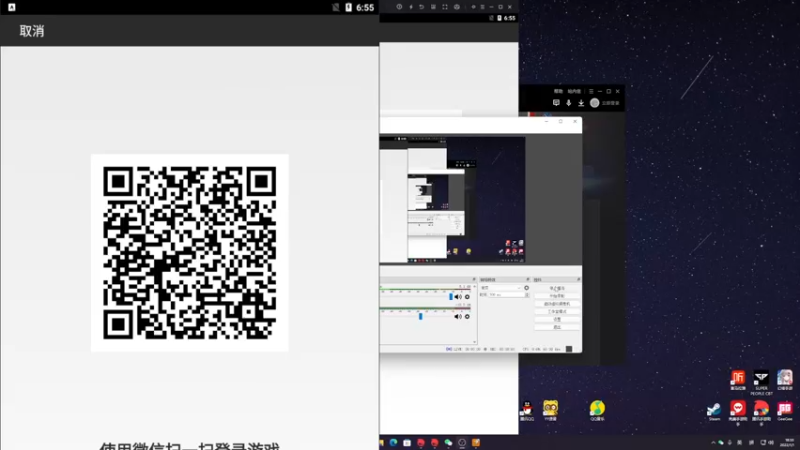Image resolution: width=800 pixels, height=450 pixels.
Task: Toggle the virtual camera button in OBS
Action: [x=557, y=304]
